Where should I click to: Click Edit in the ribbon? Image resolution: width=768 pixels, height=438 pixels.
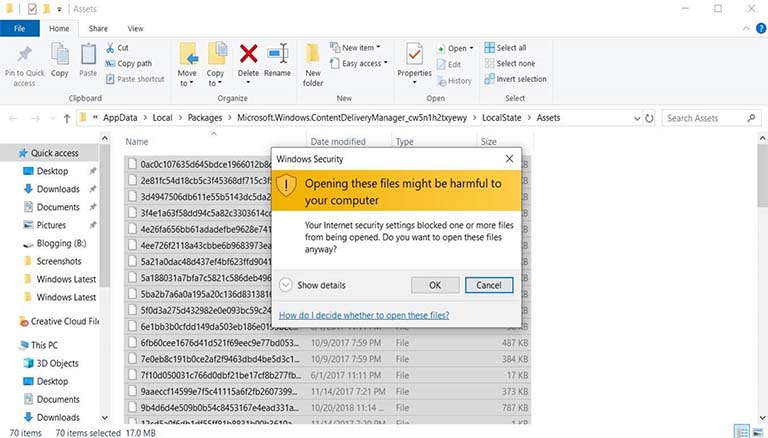tap(449, 65)
